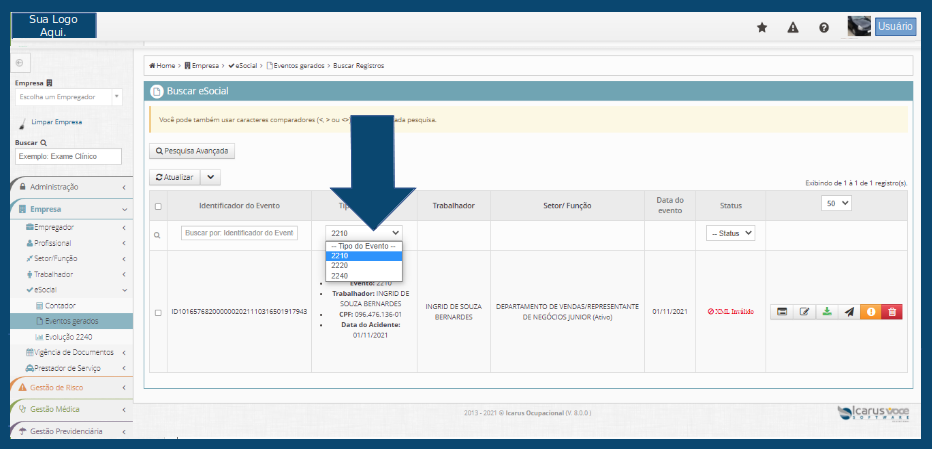The width and height of the screenshot is (932, 449).
Task: Open the Status filter dropdown
Action: [x=730, y=233]
